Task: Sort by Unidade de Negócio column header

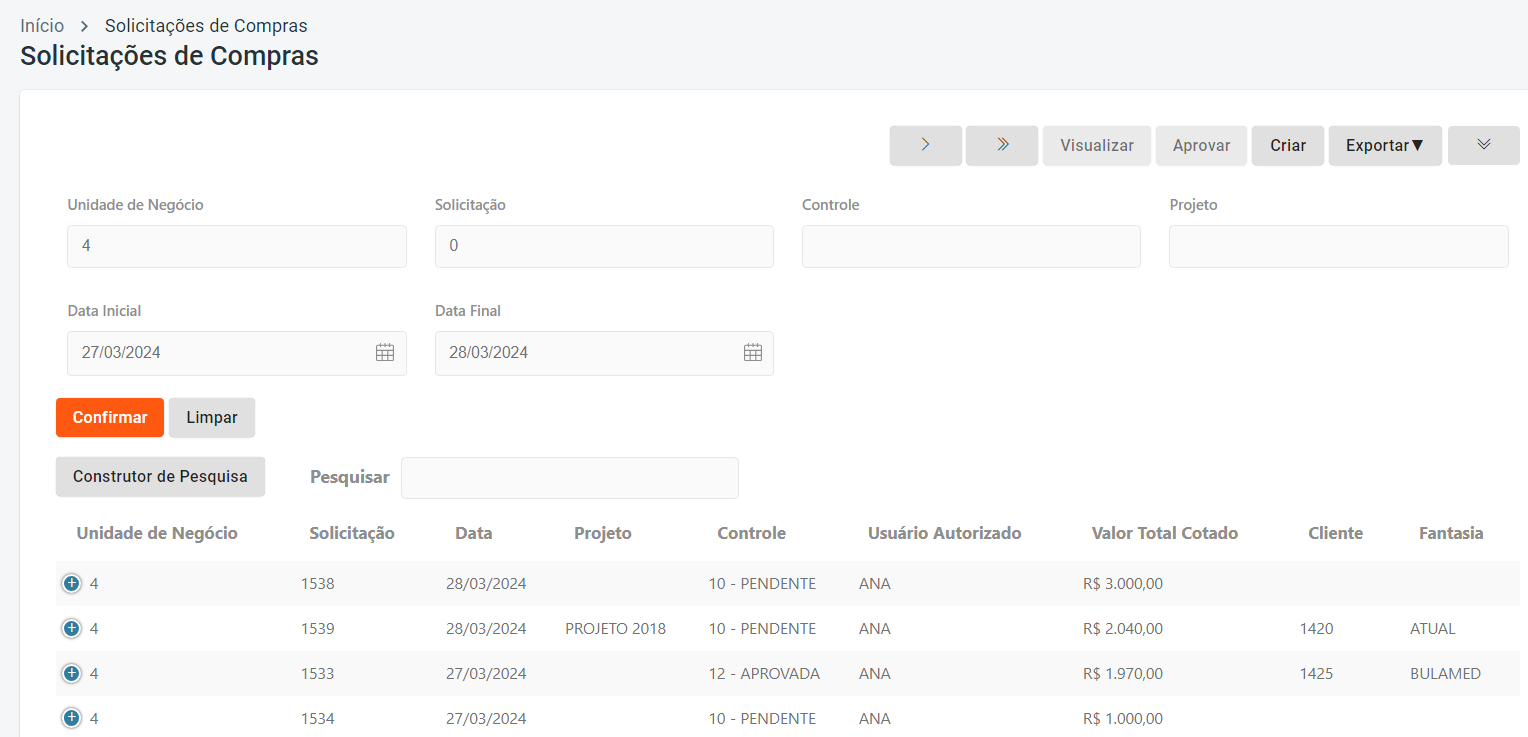Action: [157, 533]
